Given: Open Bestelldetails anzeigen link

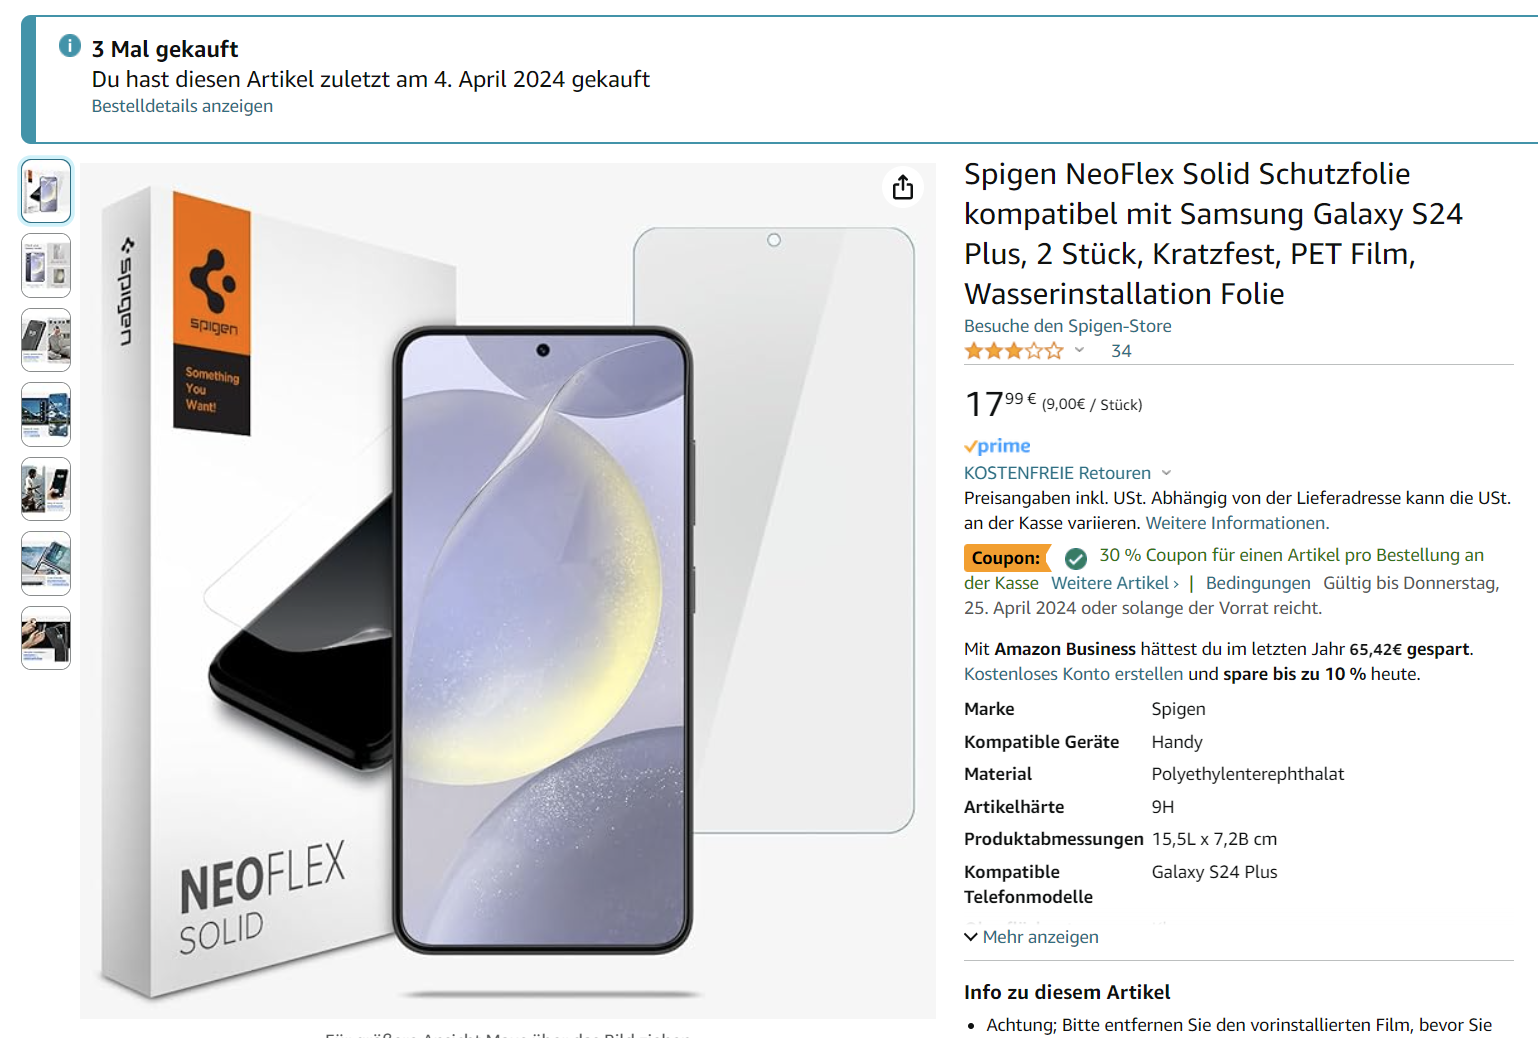Looking at the screenshot, I should [182, 106].
